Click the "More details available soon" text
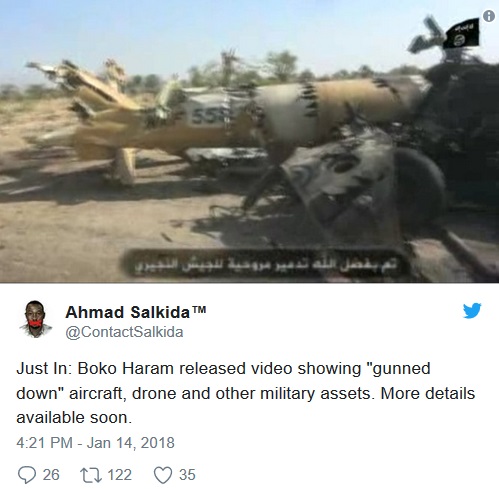The image size is (499, 489). [x=246, y=405]
